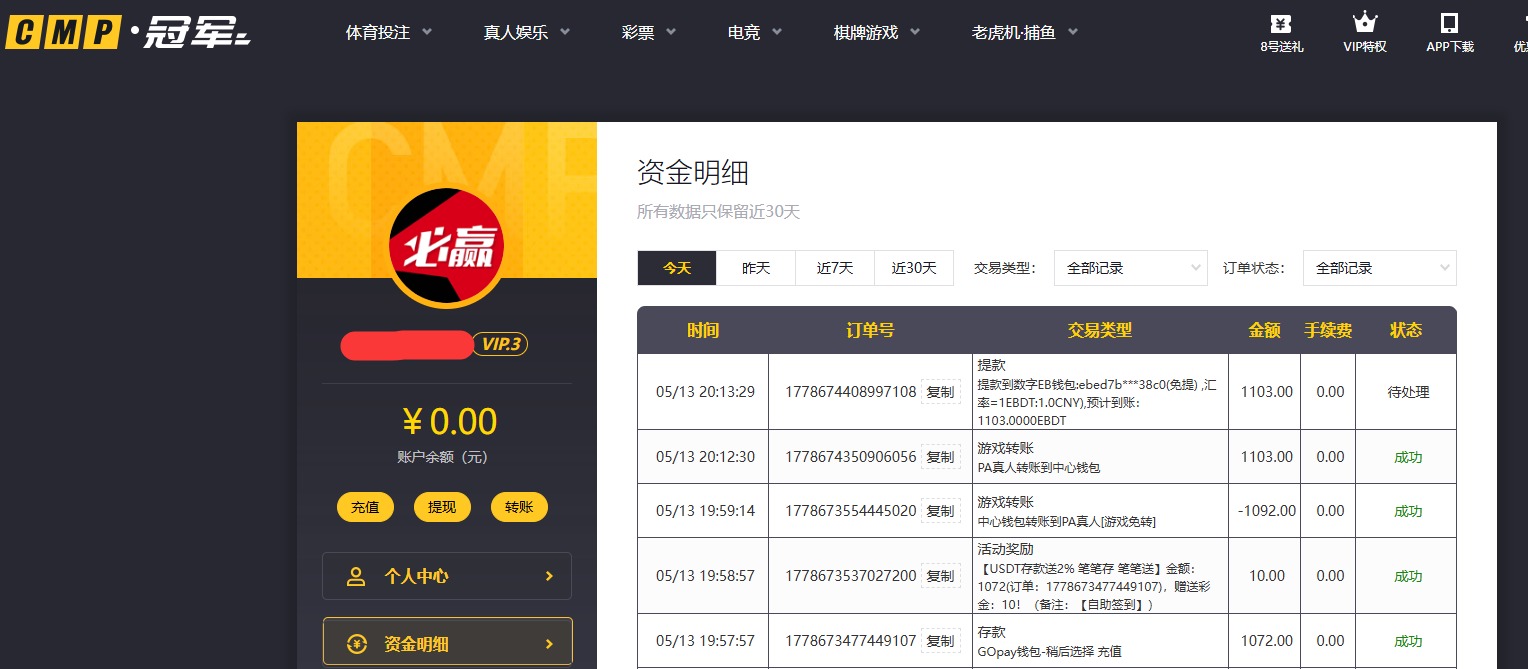Screen dimensions: 1528x669
Task: Click the ¥0.00 account balance
Action: click(x=448, y=422)
